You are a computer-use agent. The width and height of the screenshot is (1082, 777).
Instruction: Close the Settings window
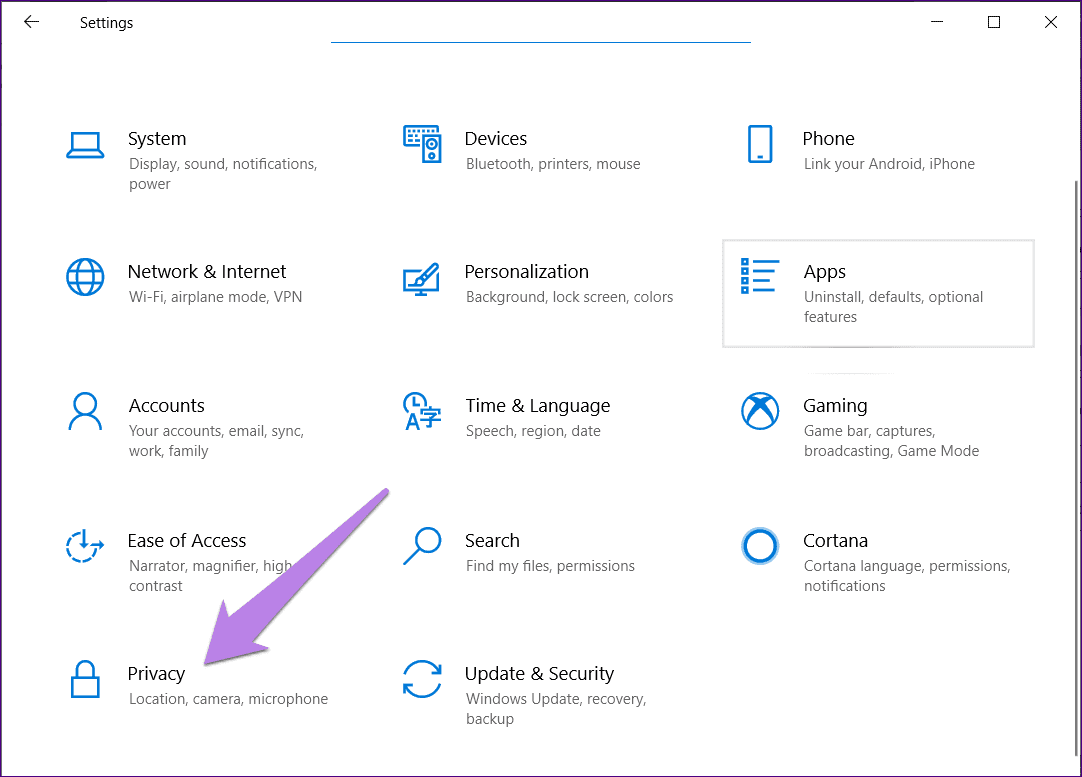(x=1050, y=22)
